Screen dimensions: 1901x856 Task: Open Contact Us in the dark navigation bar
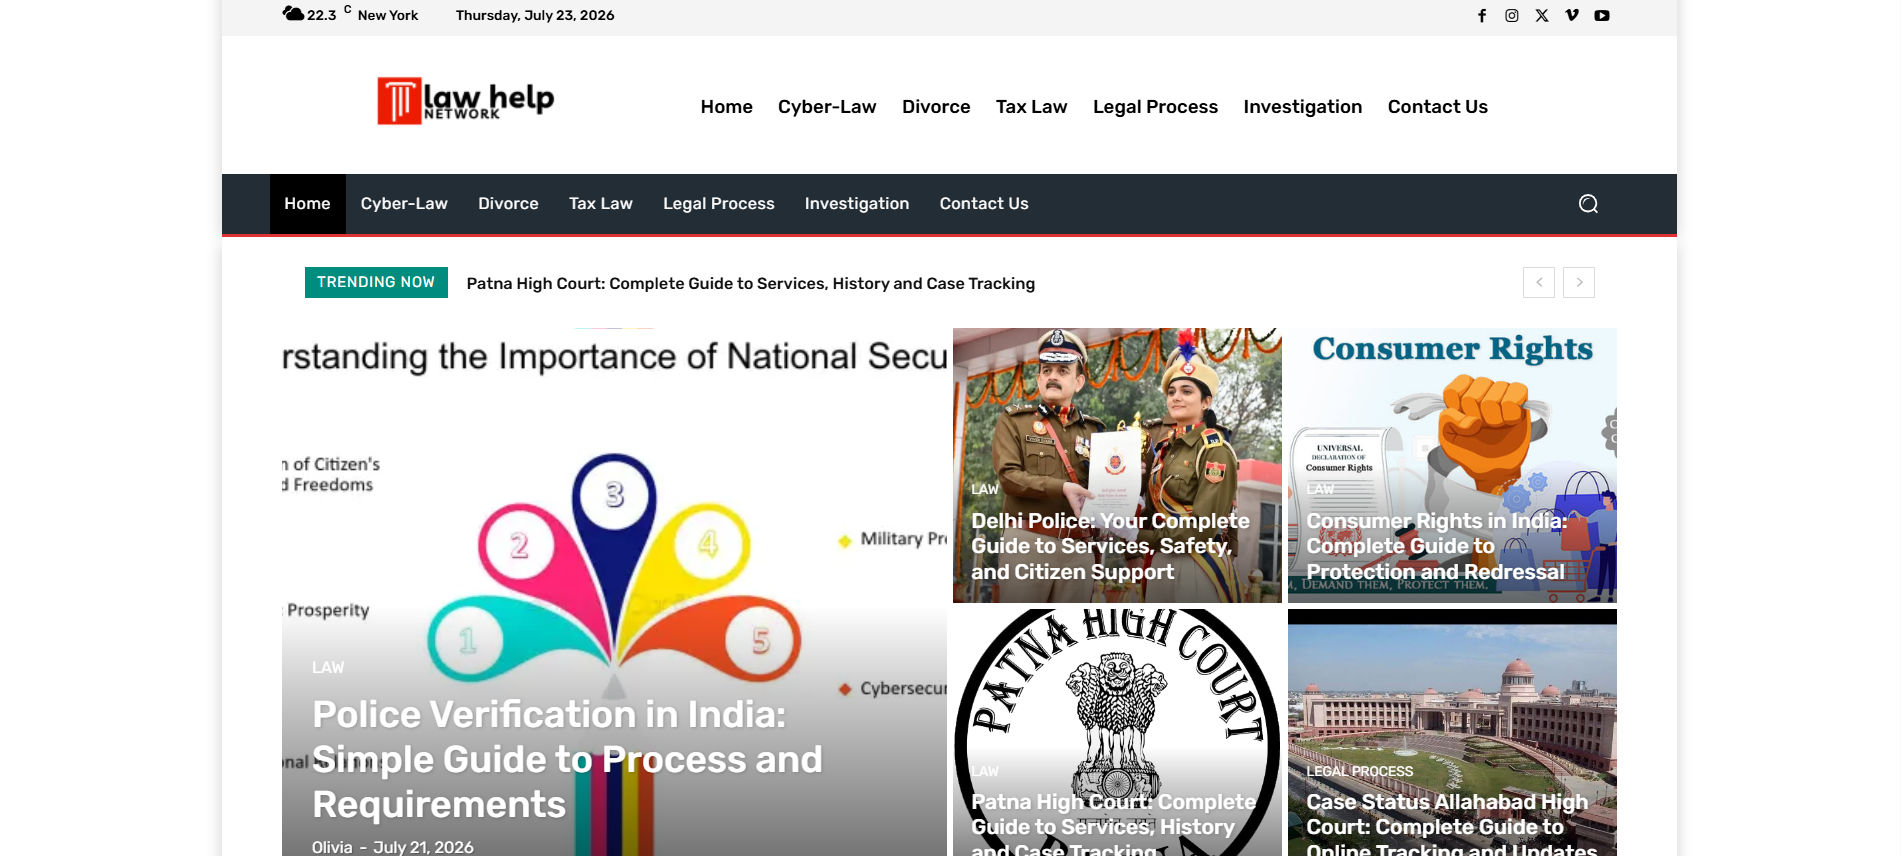pos(984,204)
